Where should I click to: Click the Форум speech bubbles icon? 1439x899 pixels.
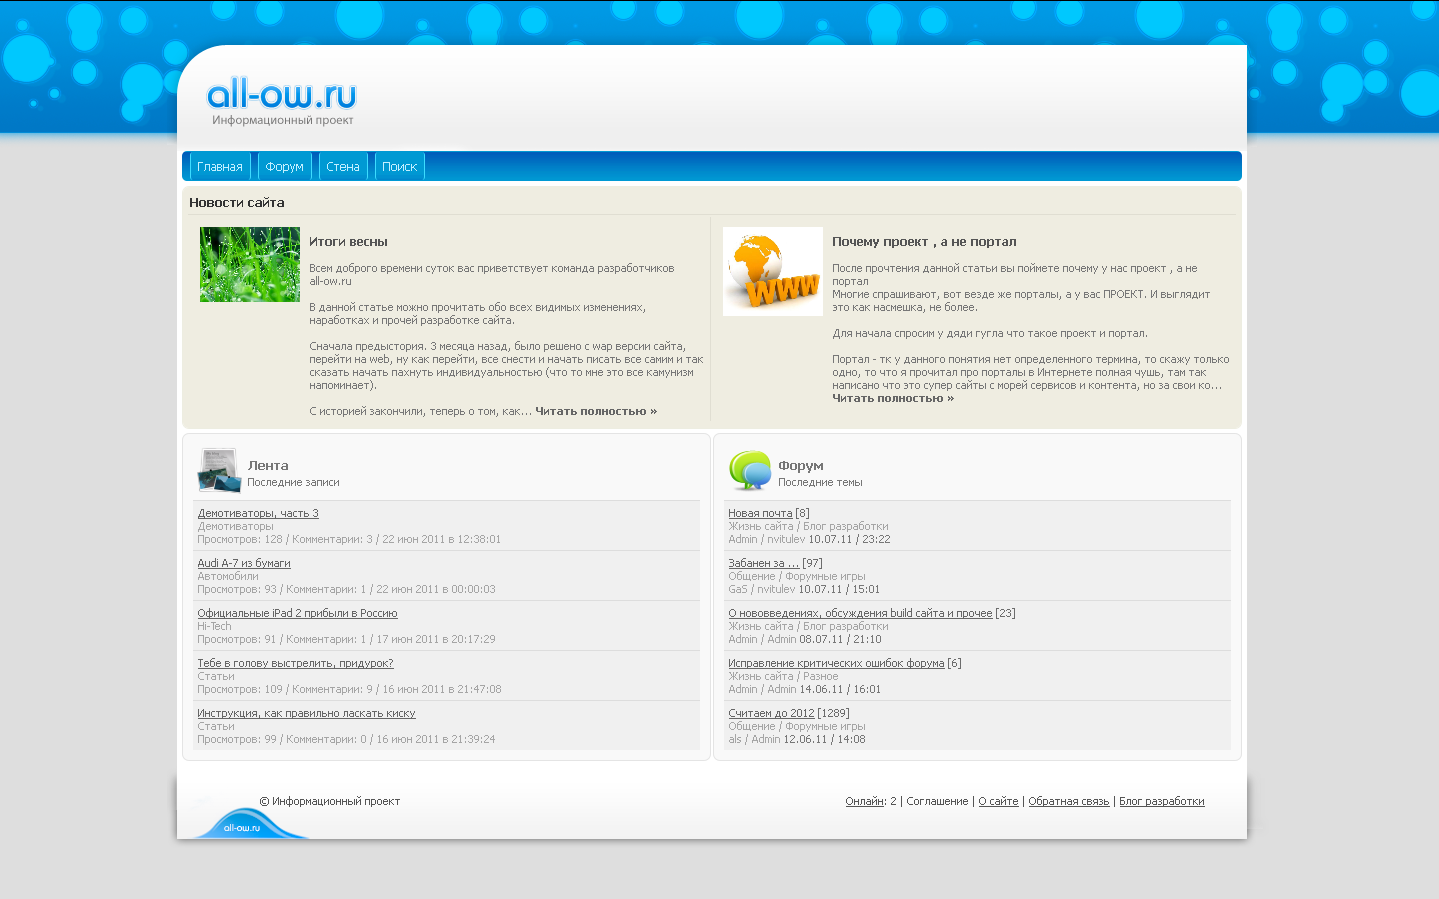[x=749, y=470]
